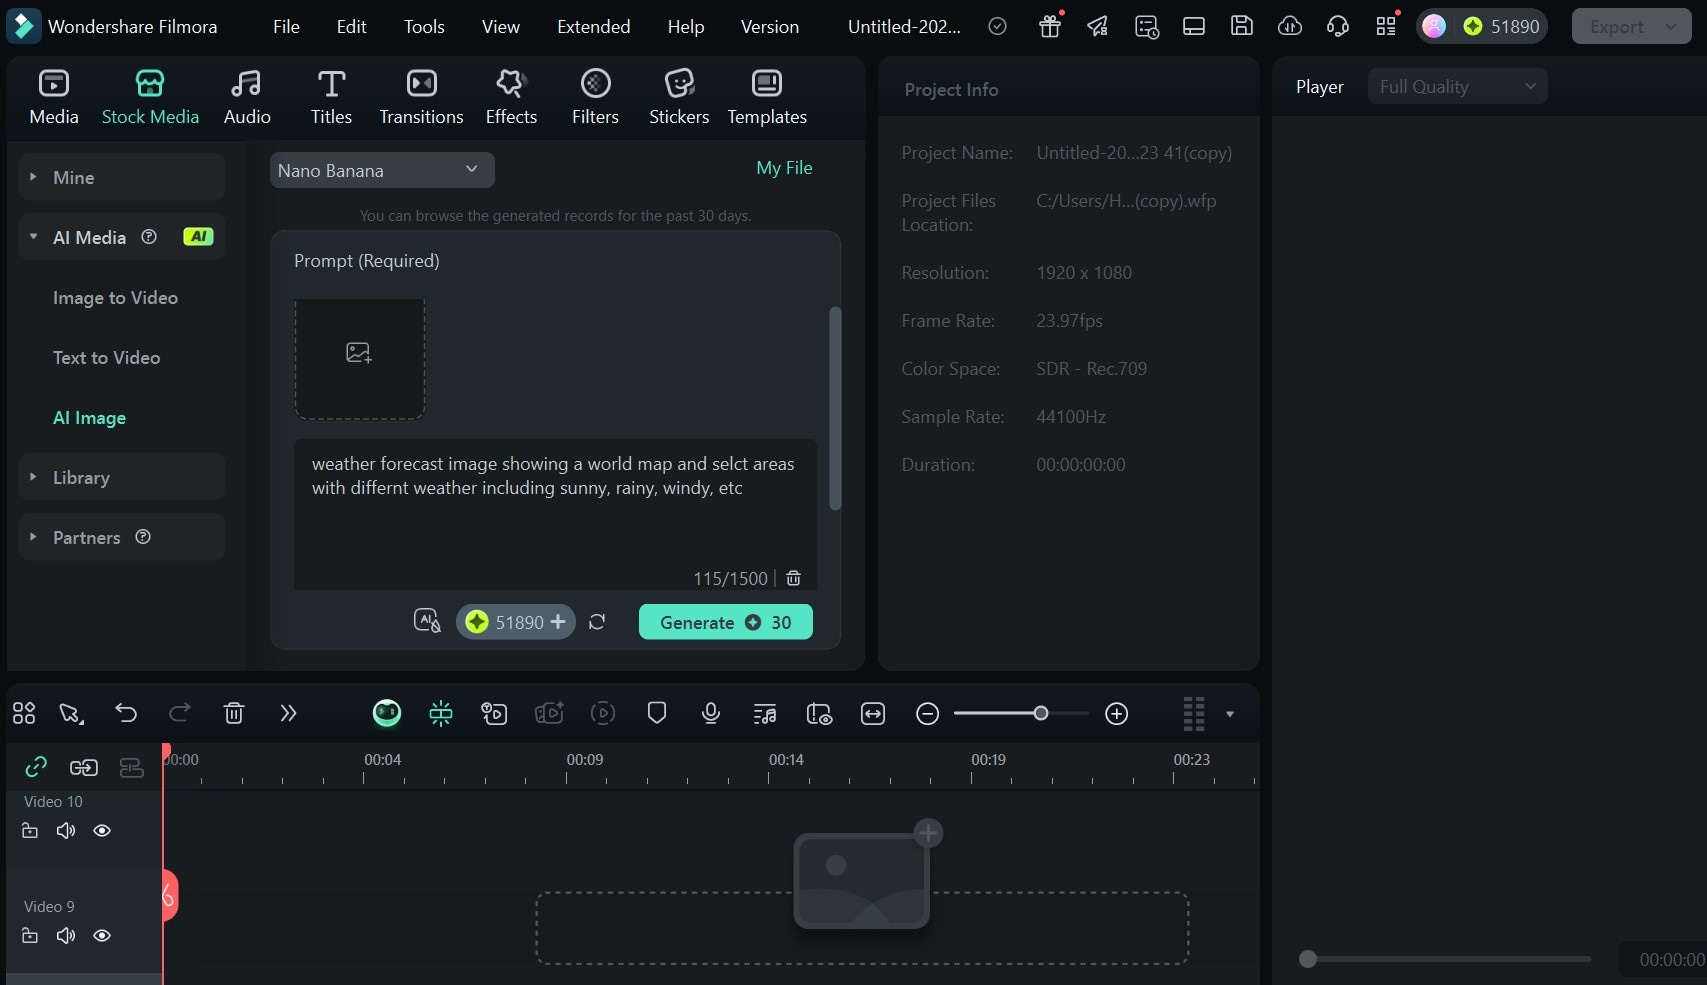The image size is (1707, 985).
Task: Click the redo icon
Action: [180, 713]
